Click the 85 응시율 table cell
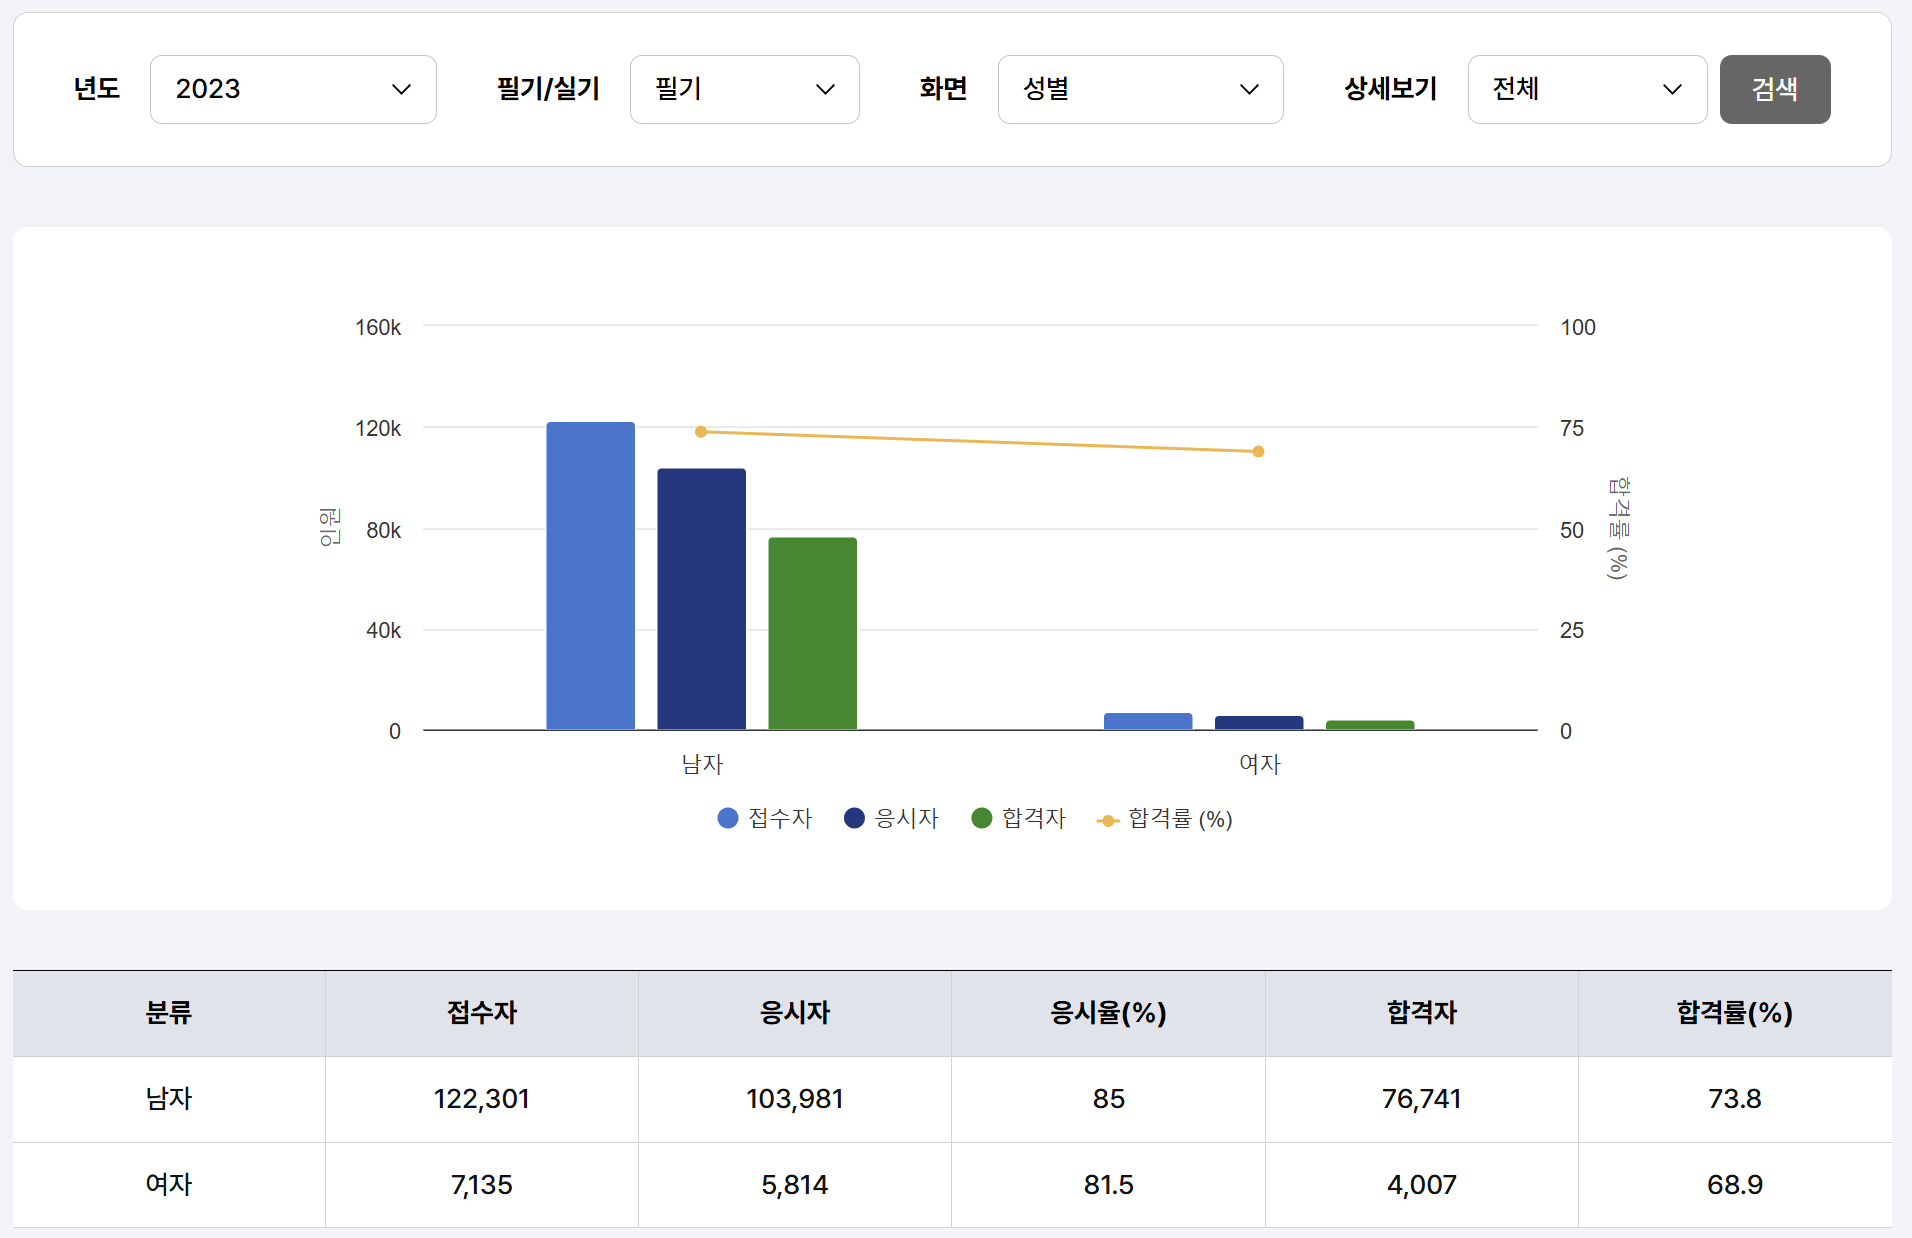This screenshot has width=1912, height=1238. [1108, 1099]
